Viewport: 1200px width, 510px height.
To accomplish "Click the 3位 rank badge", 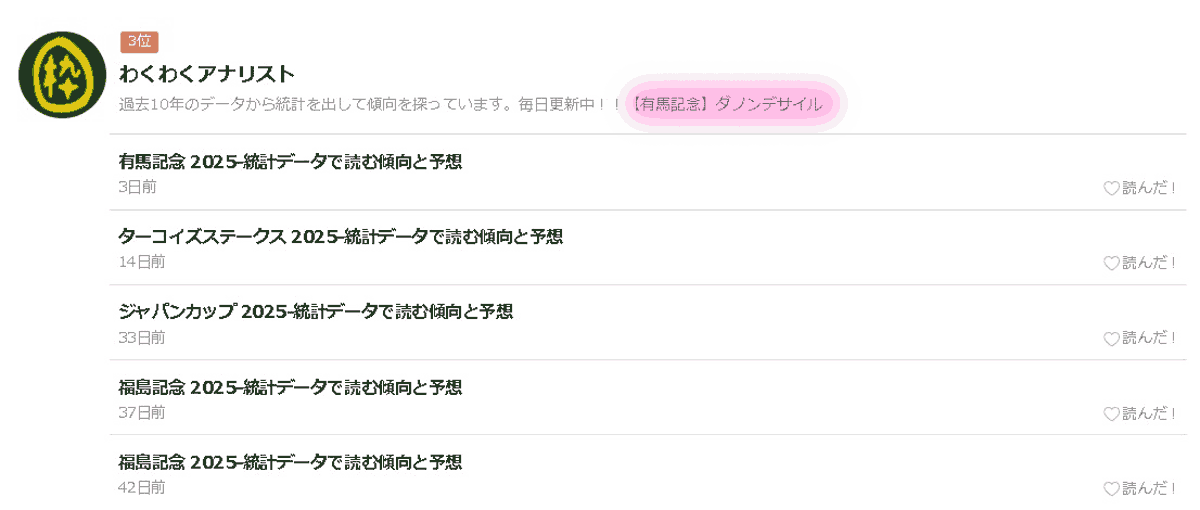I will click(x=139, y=41).
